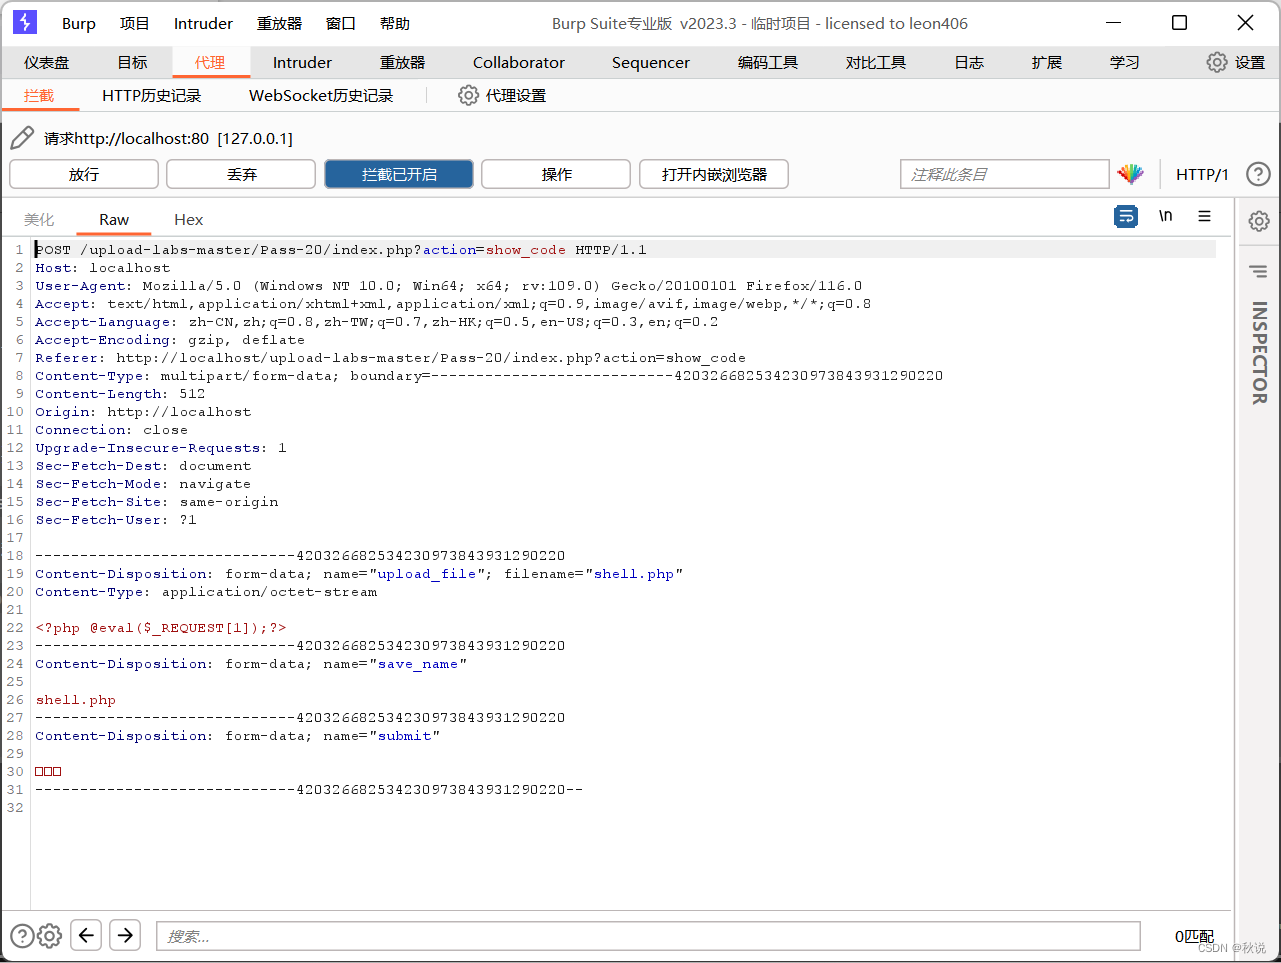
Task: Open the 重放器 menu in menu bar
Action: 279,23
